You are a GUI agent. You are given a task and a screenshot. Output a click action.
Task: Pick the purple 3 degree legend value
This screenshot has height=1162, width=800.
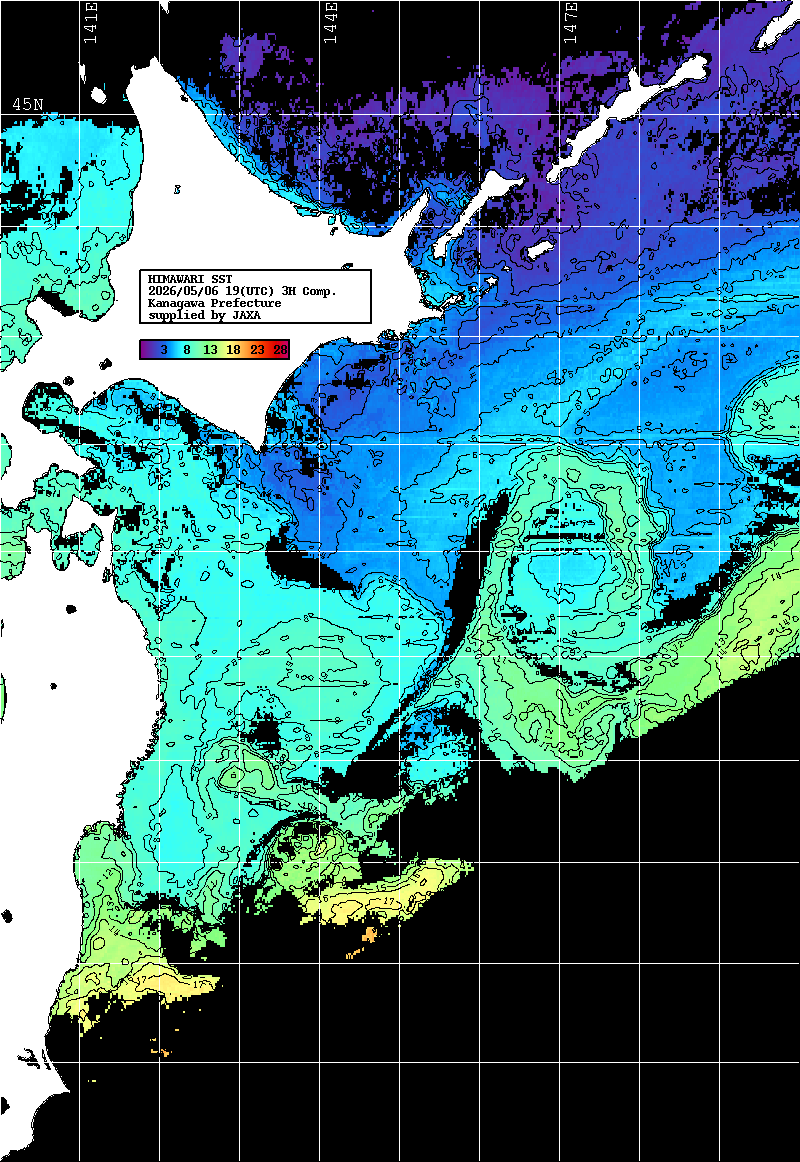coord(163,350)
